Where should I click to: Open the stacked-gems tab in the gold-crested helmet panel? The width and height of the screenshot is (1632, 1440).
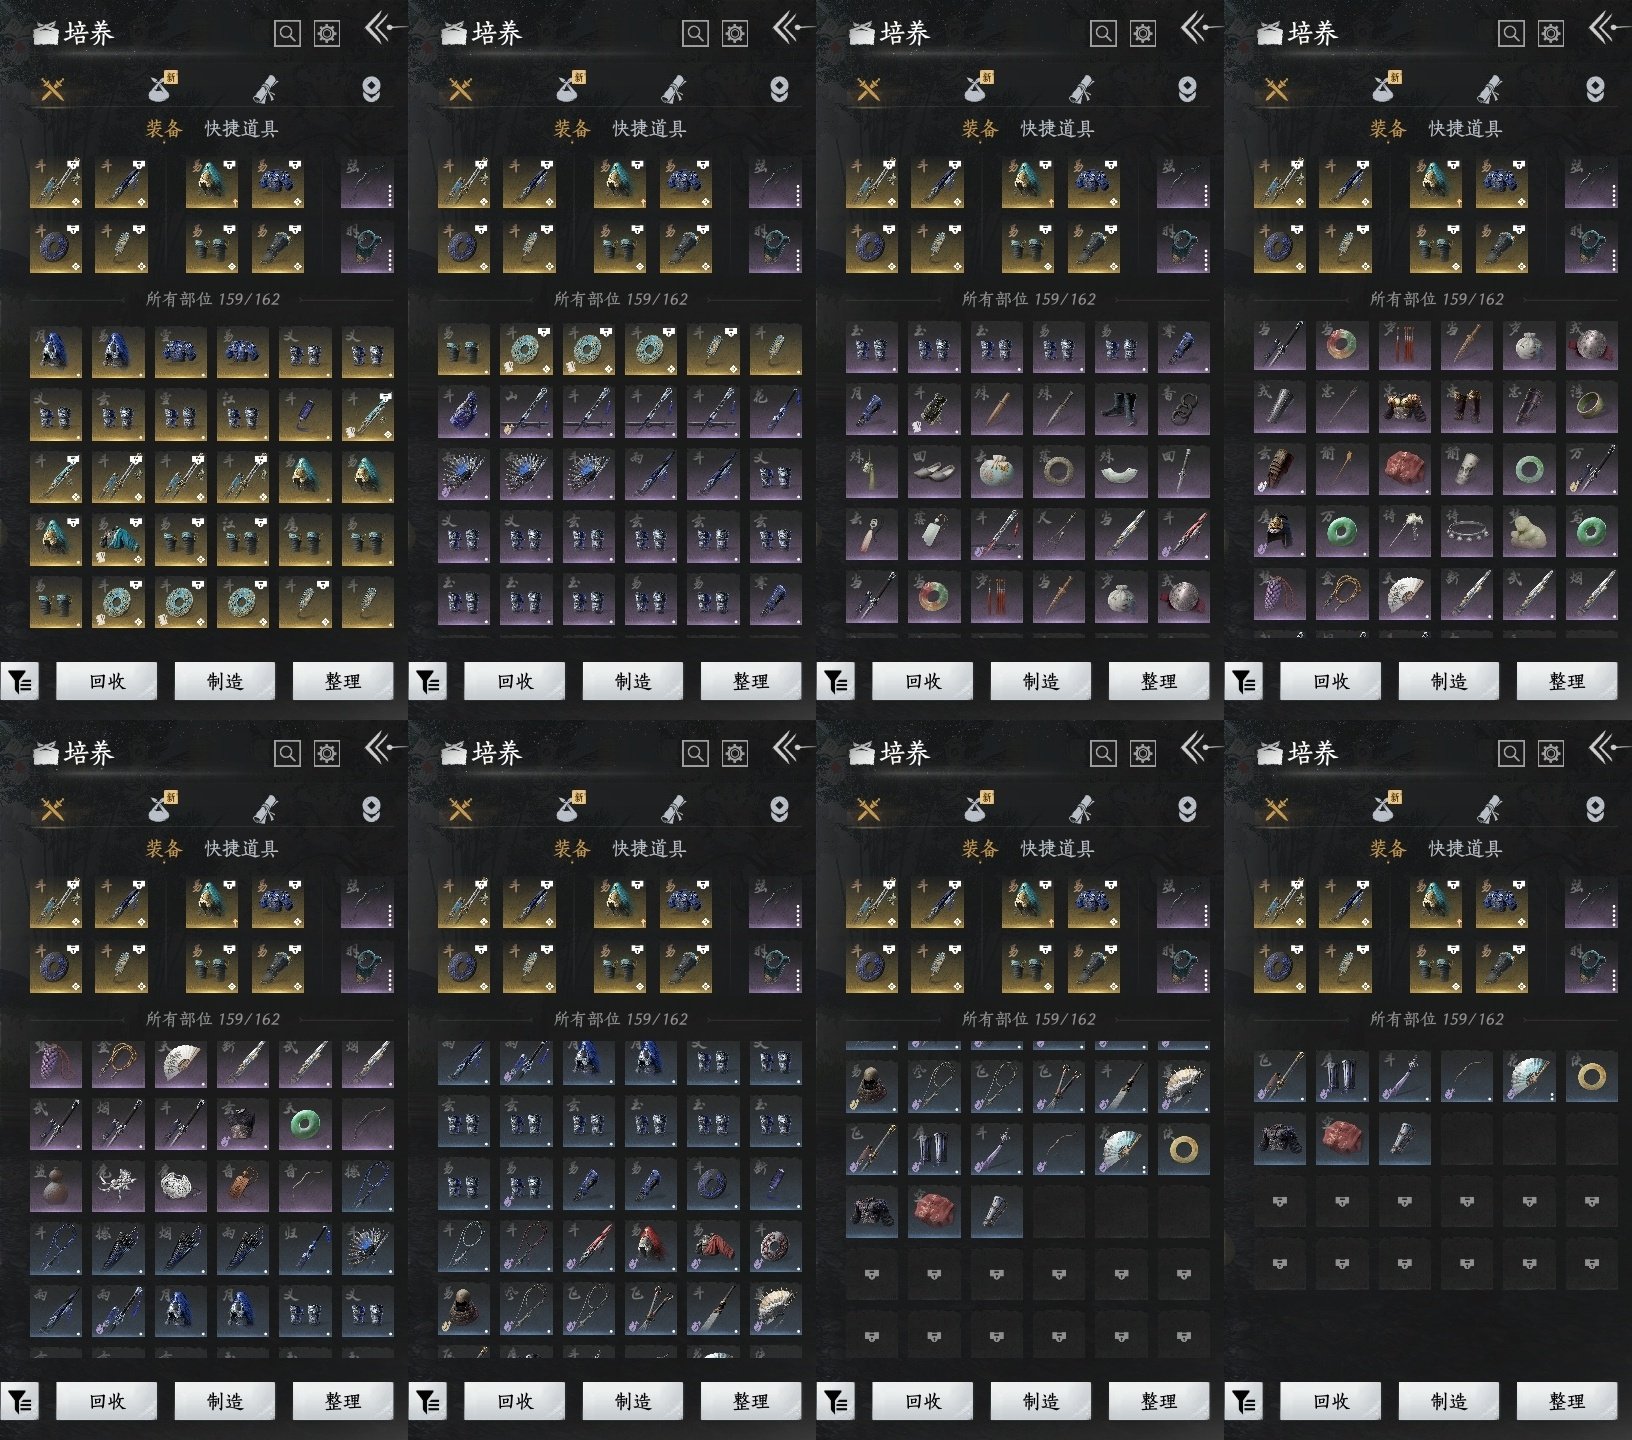(1595, 89)
